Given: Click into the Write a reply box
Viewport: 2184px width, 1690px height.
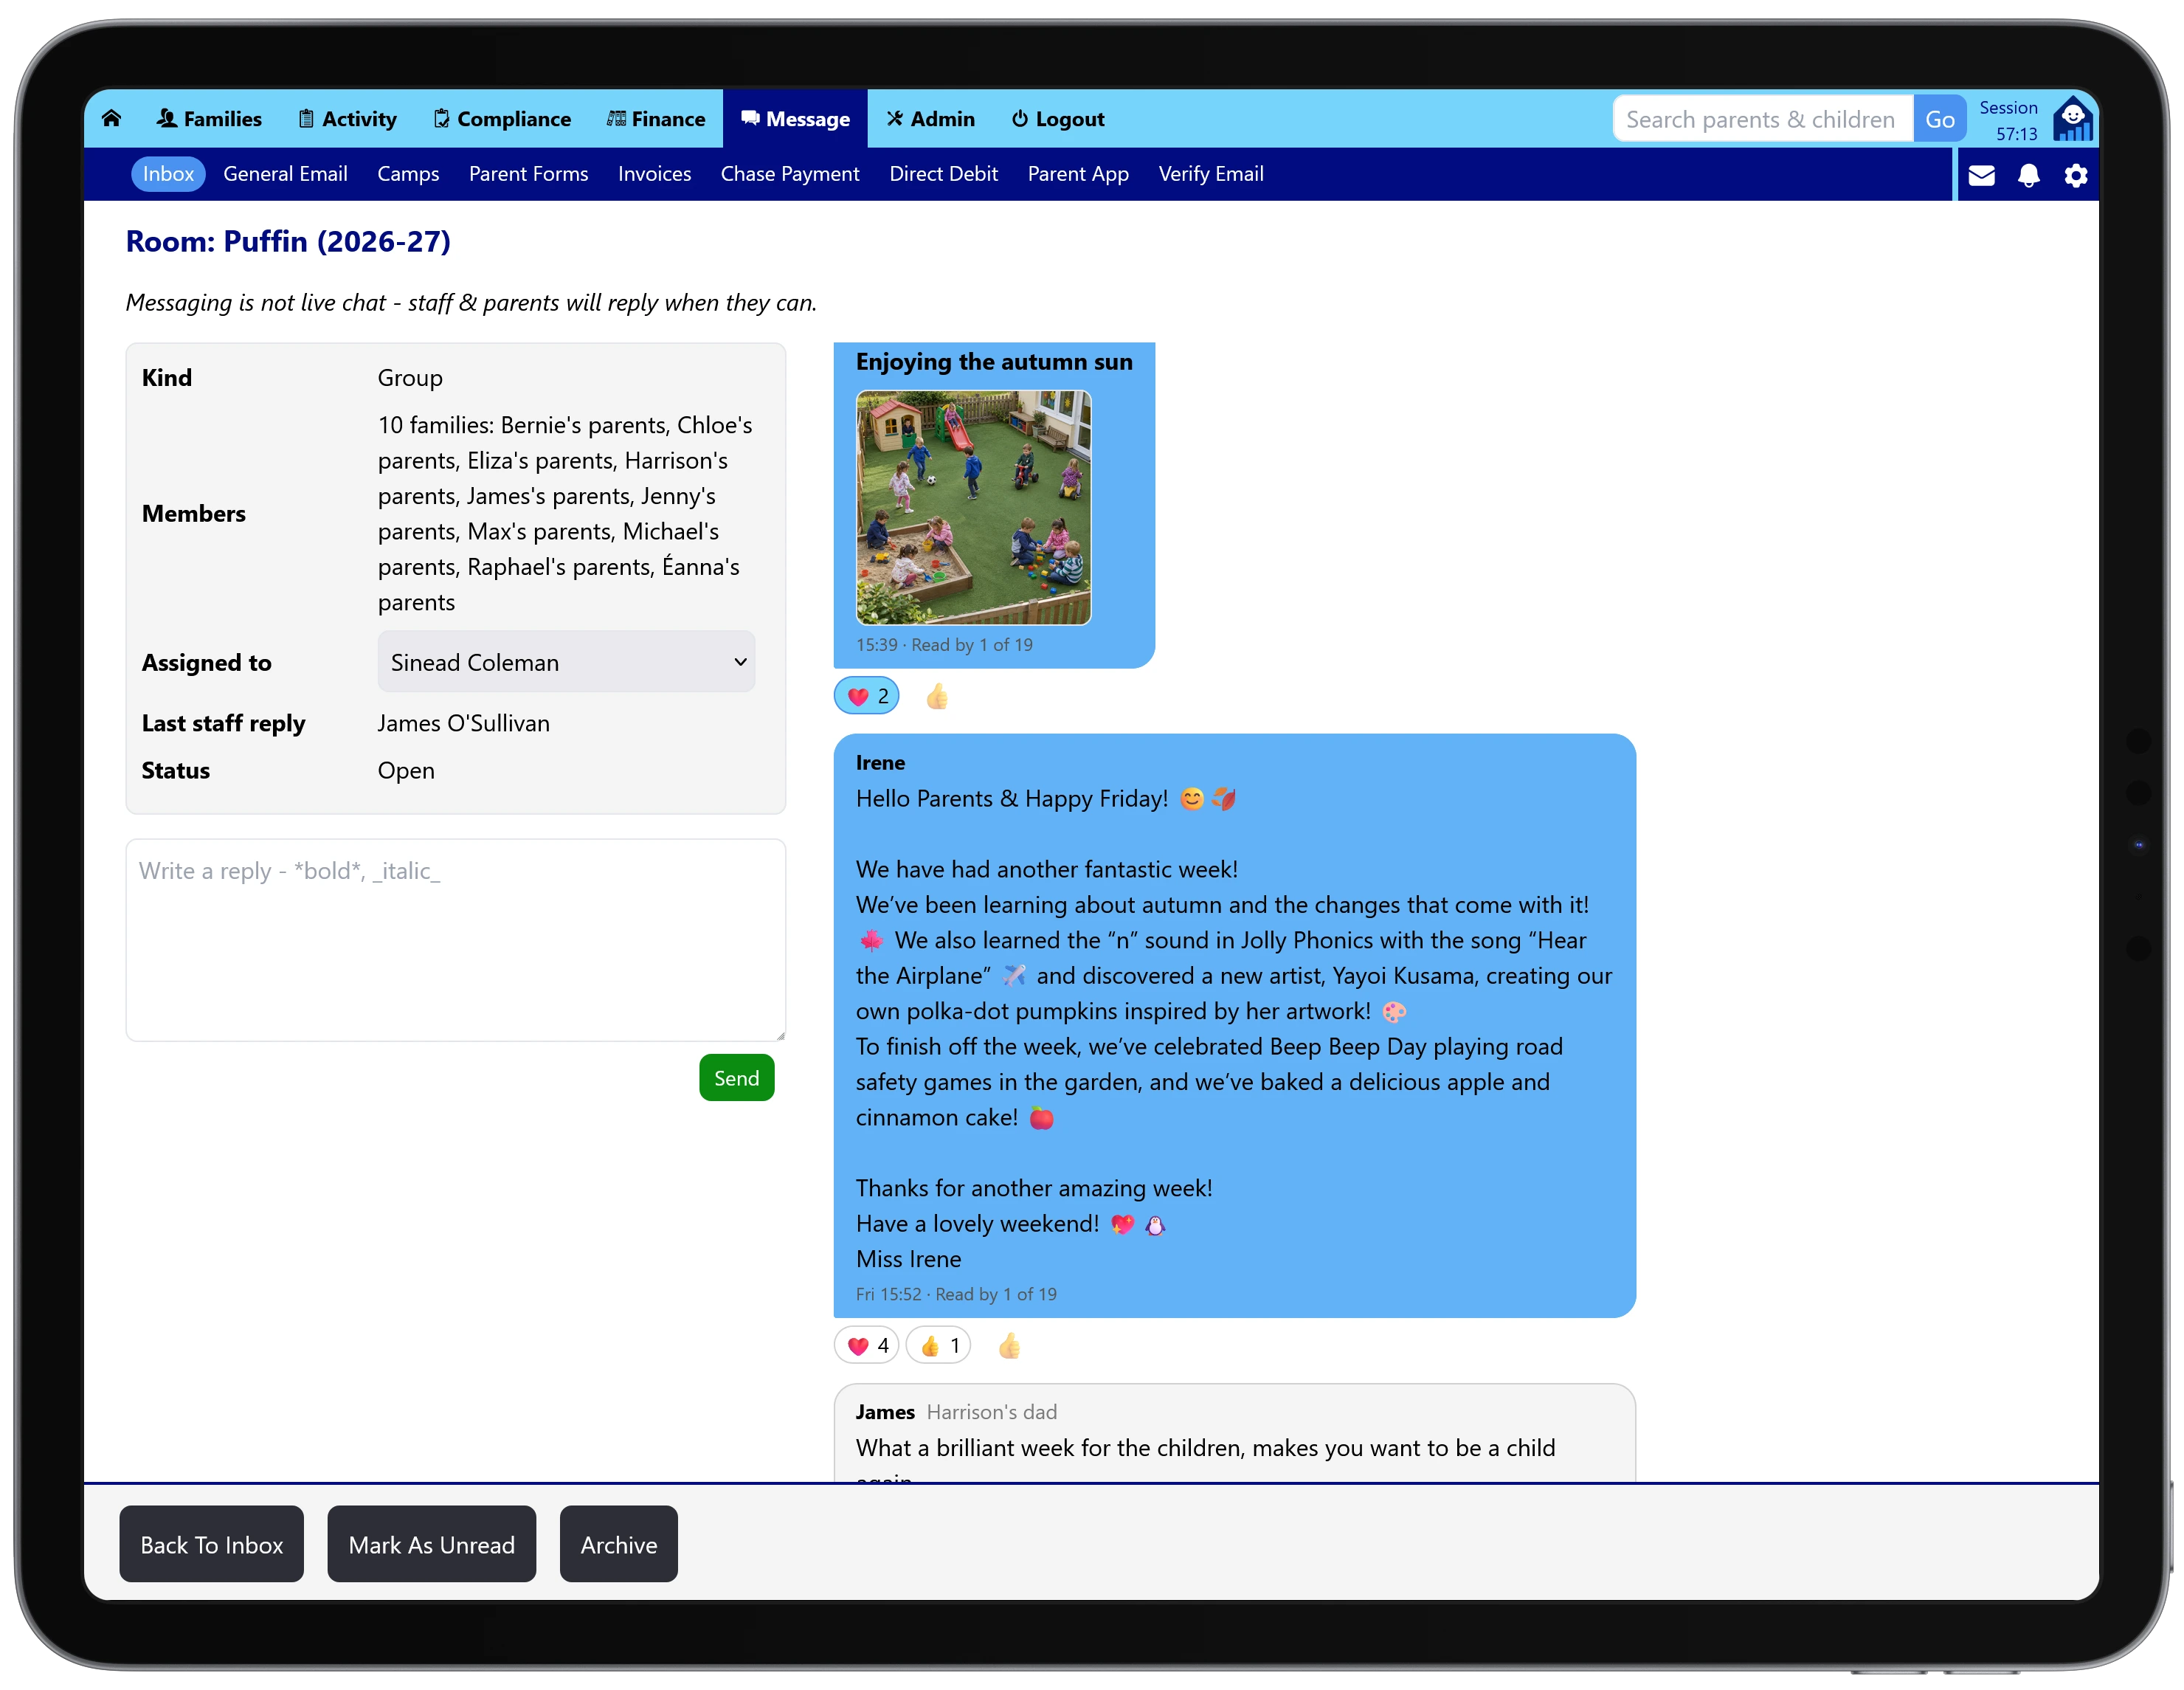Looking at the screenshot, I should pyautogui.click(x=455, y=940).
